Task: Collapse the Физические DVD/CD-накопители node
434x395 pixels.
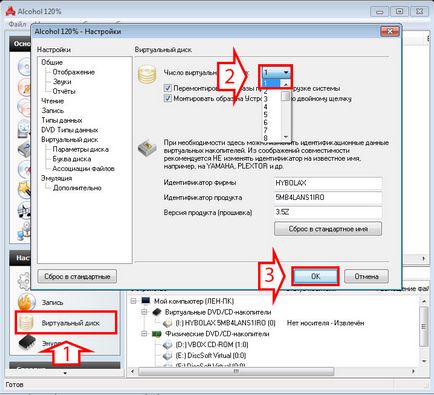Action: (x=144, y=334)
